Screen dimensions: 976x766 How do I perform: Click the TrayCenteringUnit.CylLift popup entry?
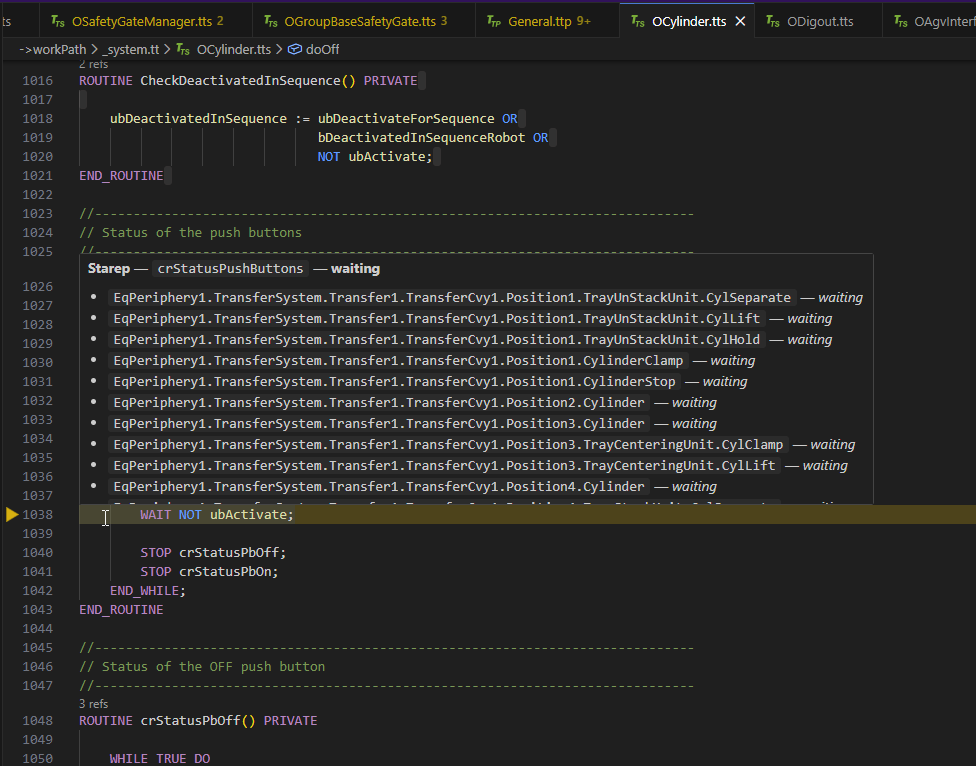[444, 465]
